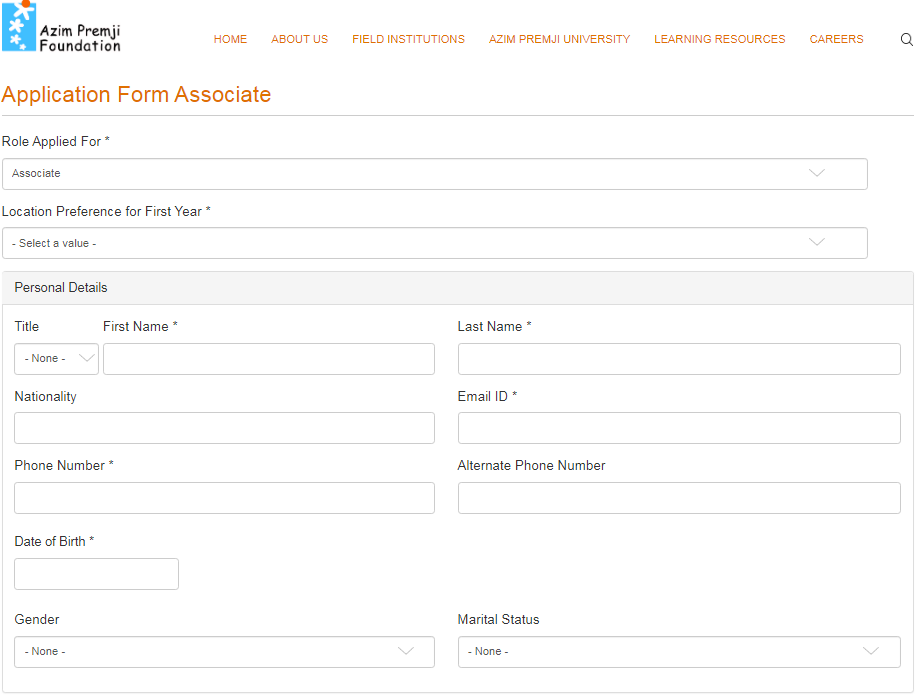Focus the Alternate Phone Number field
Image resolution: width=916 pixels, height=696 pixels.
pyautogui.click(x=679, y=498)
